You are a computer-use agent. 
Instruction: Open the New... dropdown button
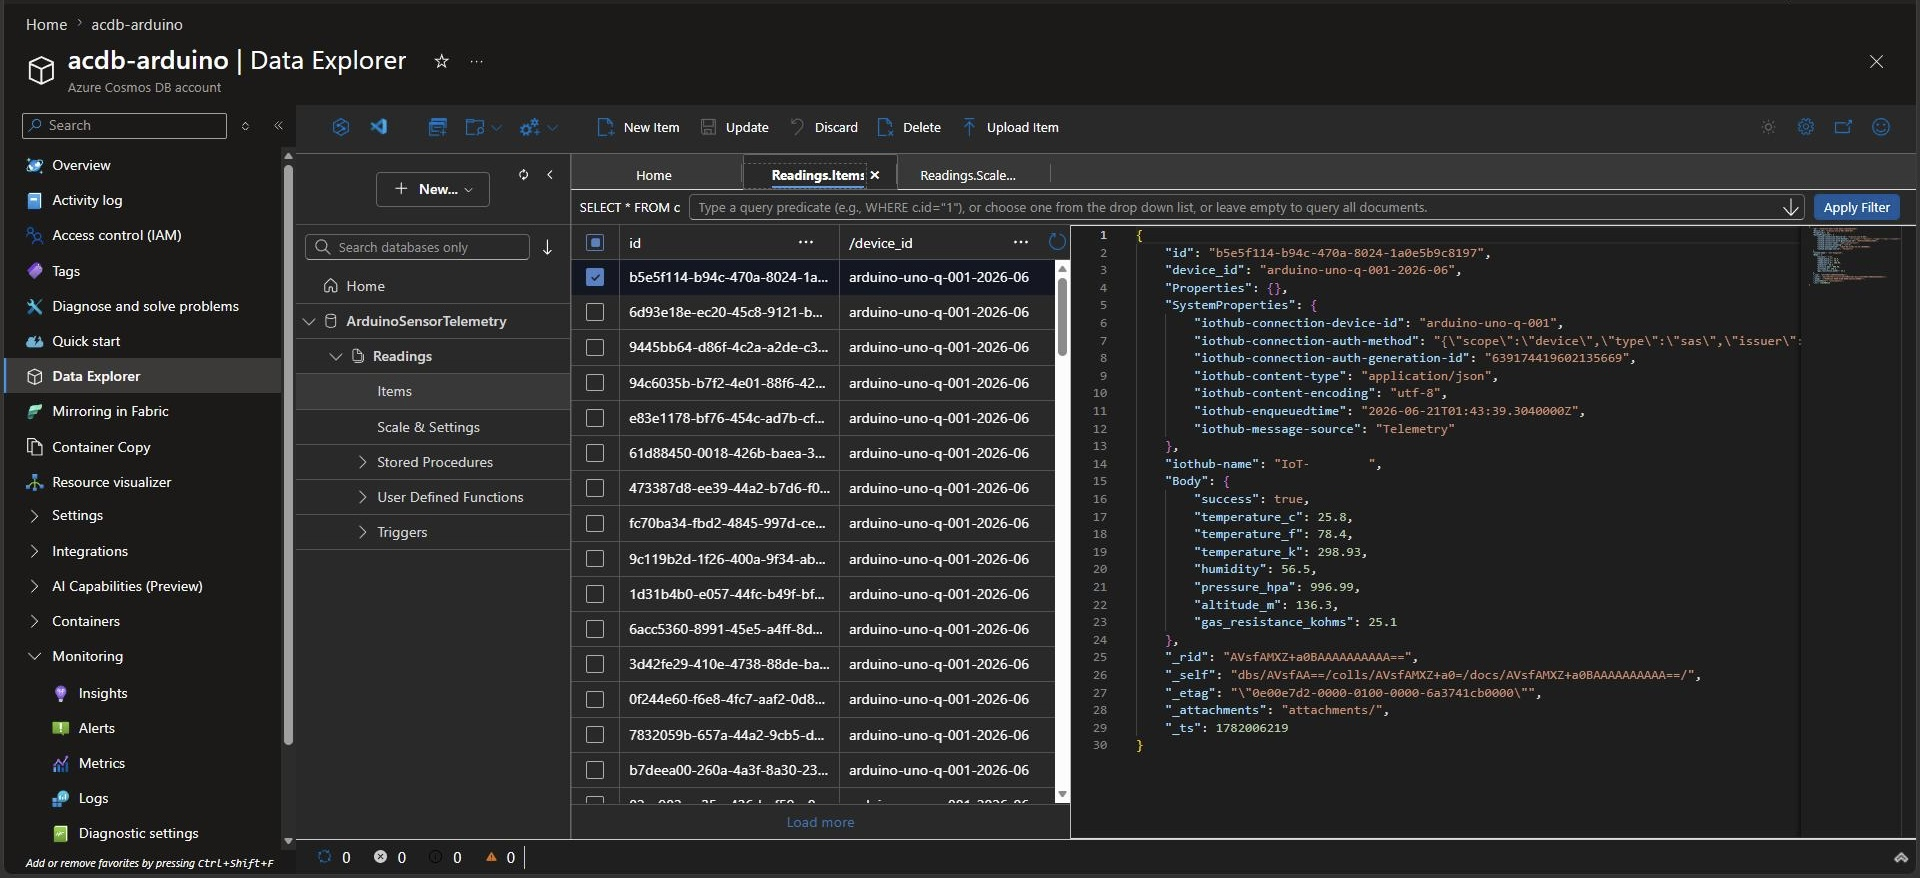[433, 189]
